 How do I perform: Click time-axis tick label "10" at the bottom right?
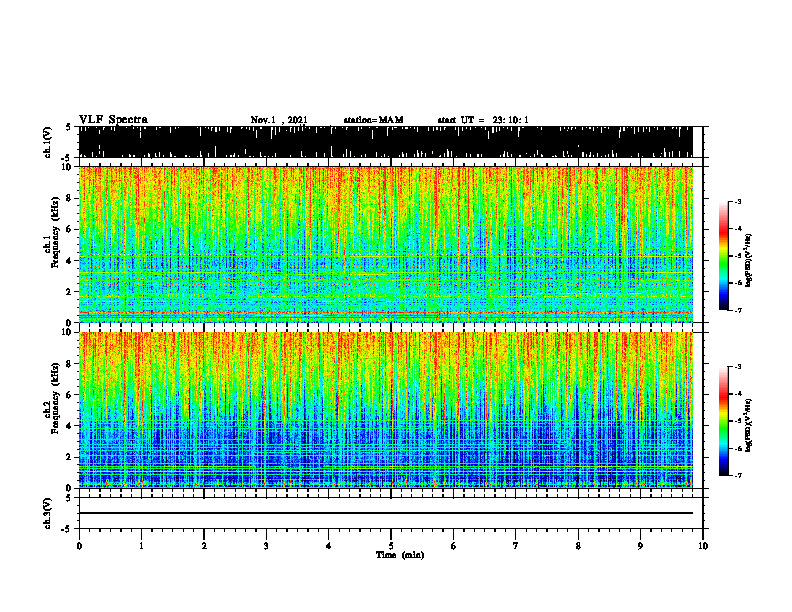tap(703, 546)
